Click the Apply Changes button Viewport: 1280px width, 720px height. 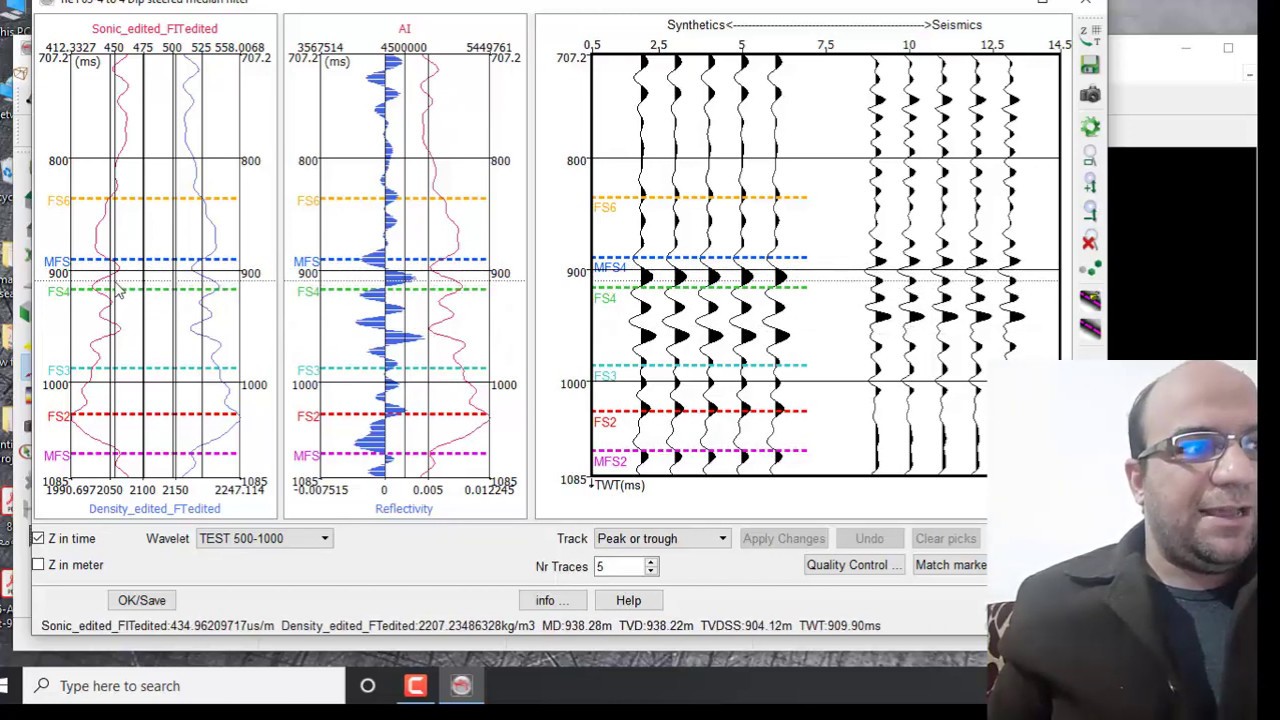[784, 538]
